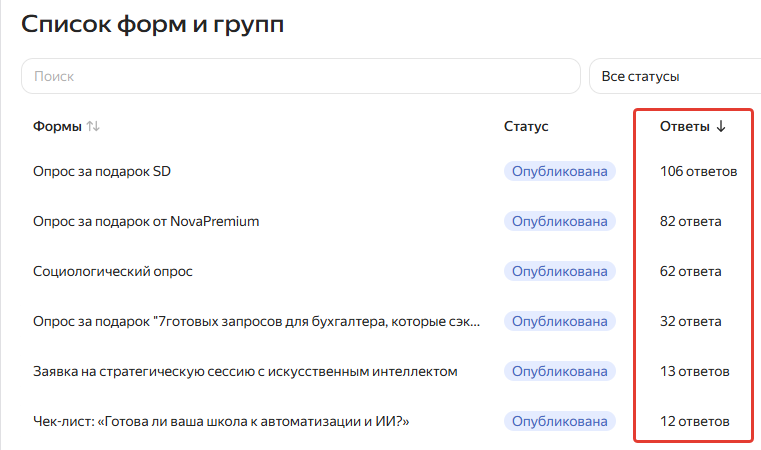Viewport: 761px width, 450px height.
Task: View the 62 ответа responses count
Action: tap(691, 271)
